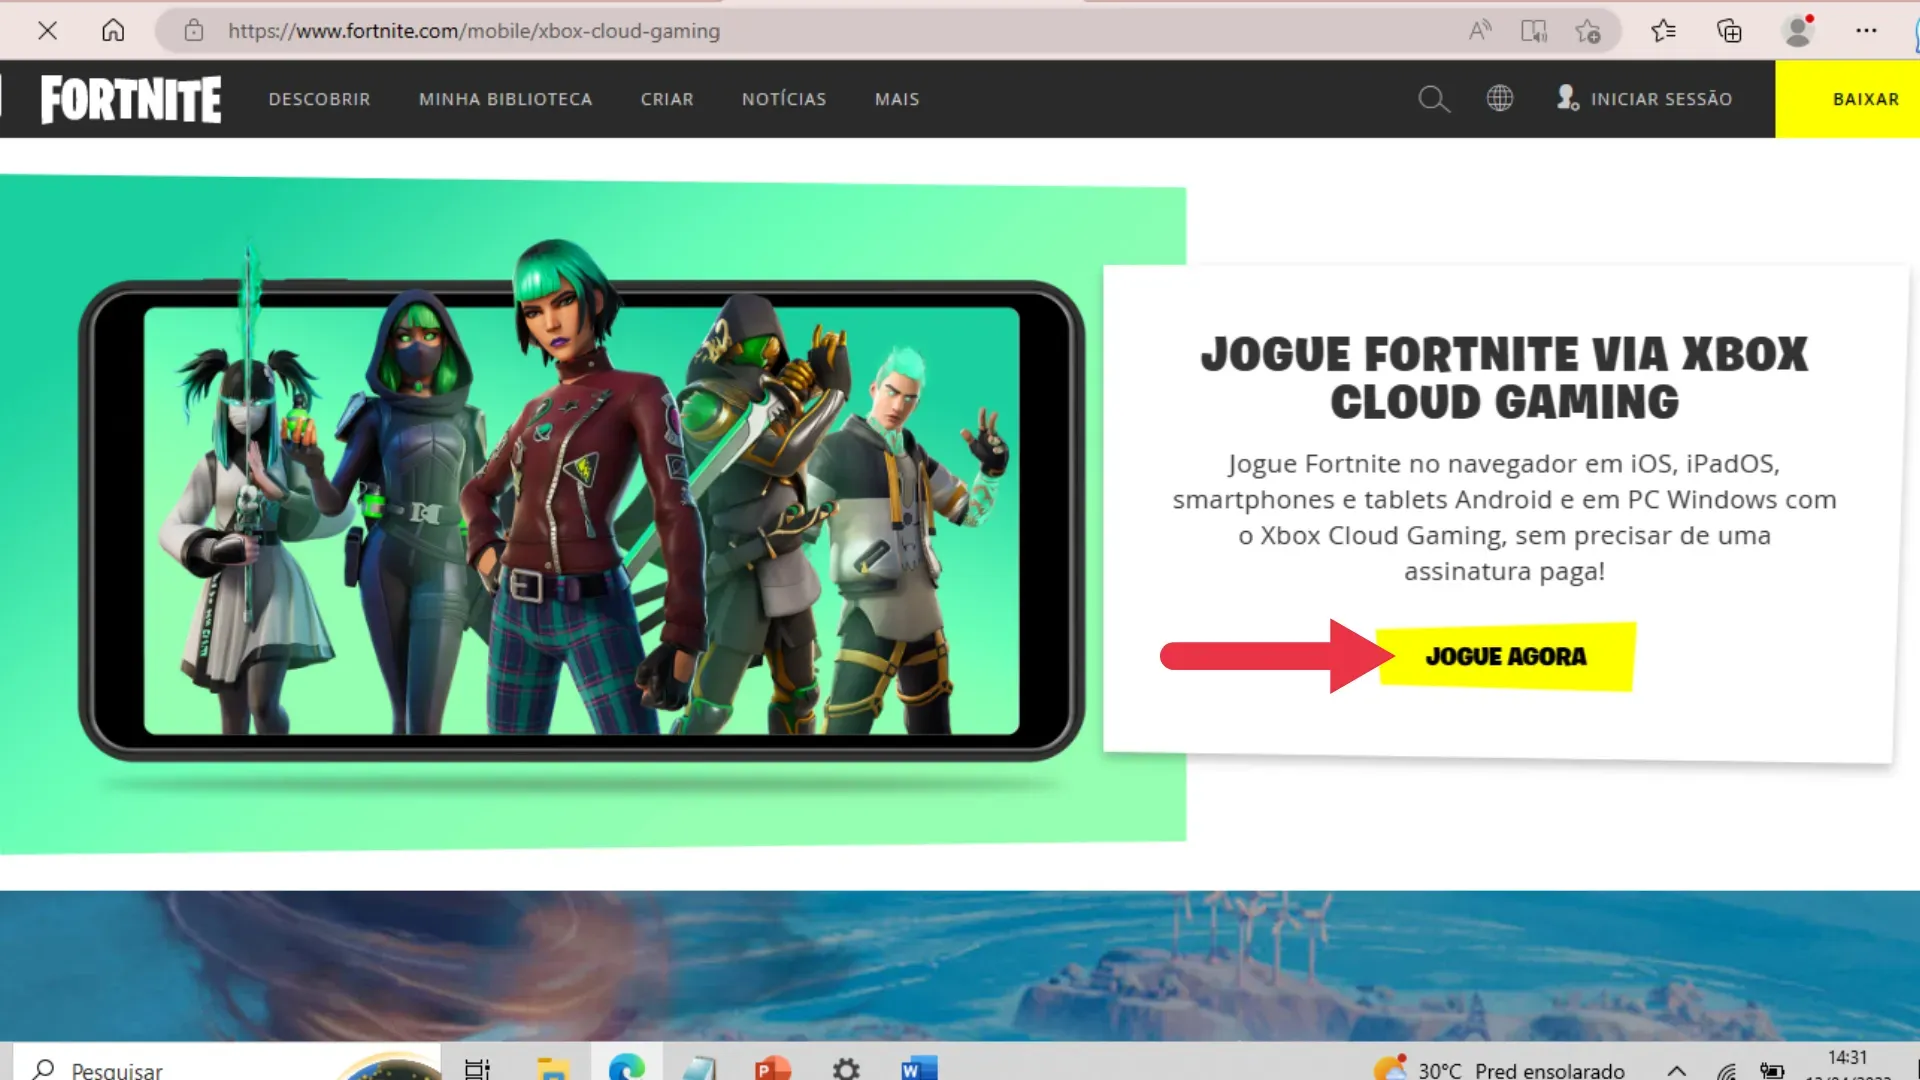The width and height of the screenshot is (1920, 1080).
Task: Click INICIAR SESSÃO to sign in
Action: click(x=1644, y=98)
